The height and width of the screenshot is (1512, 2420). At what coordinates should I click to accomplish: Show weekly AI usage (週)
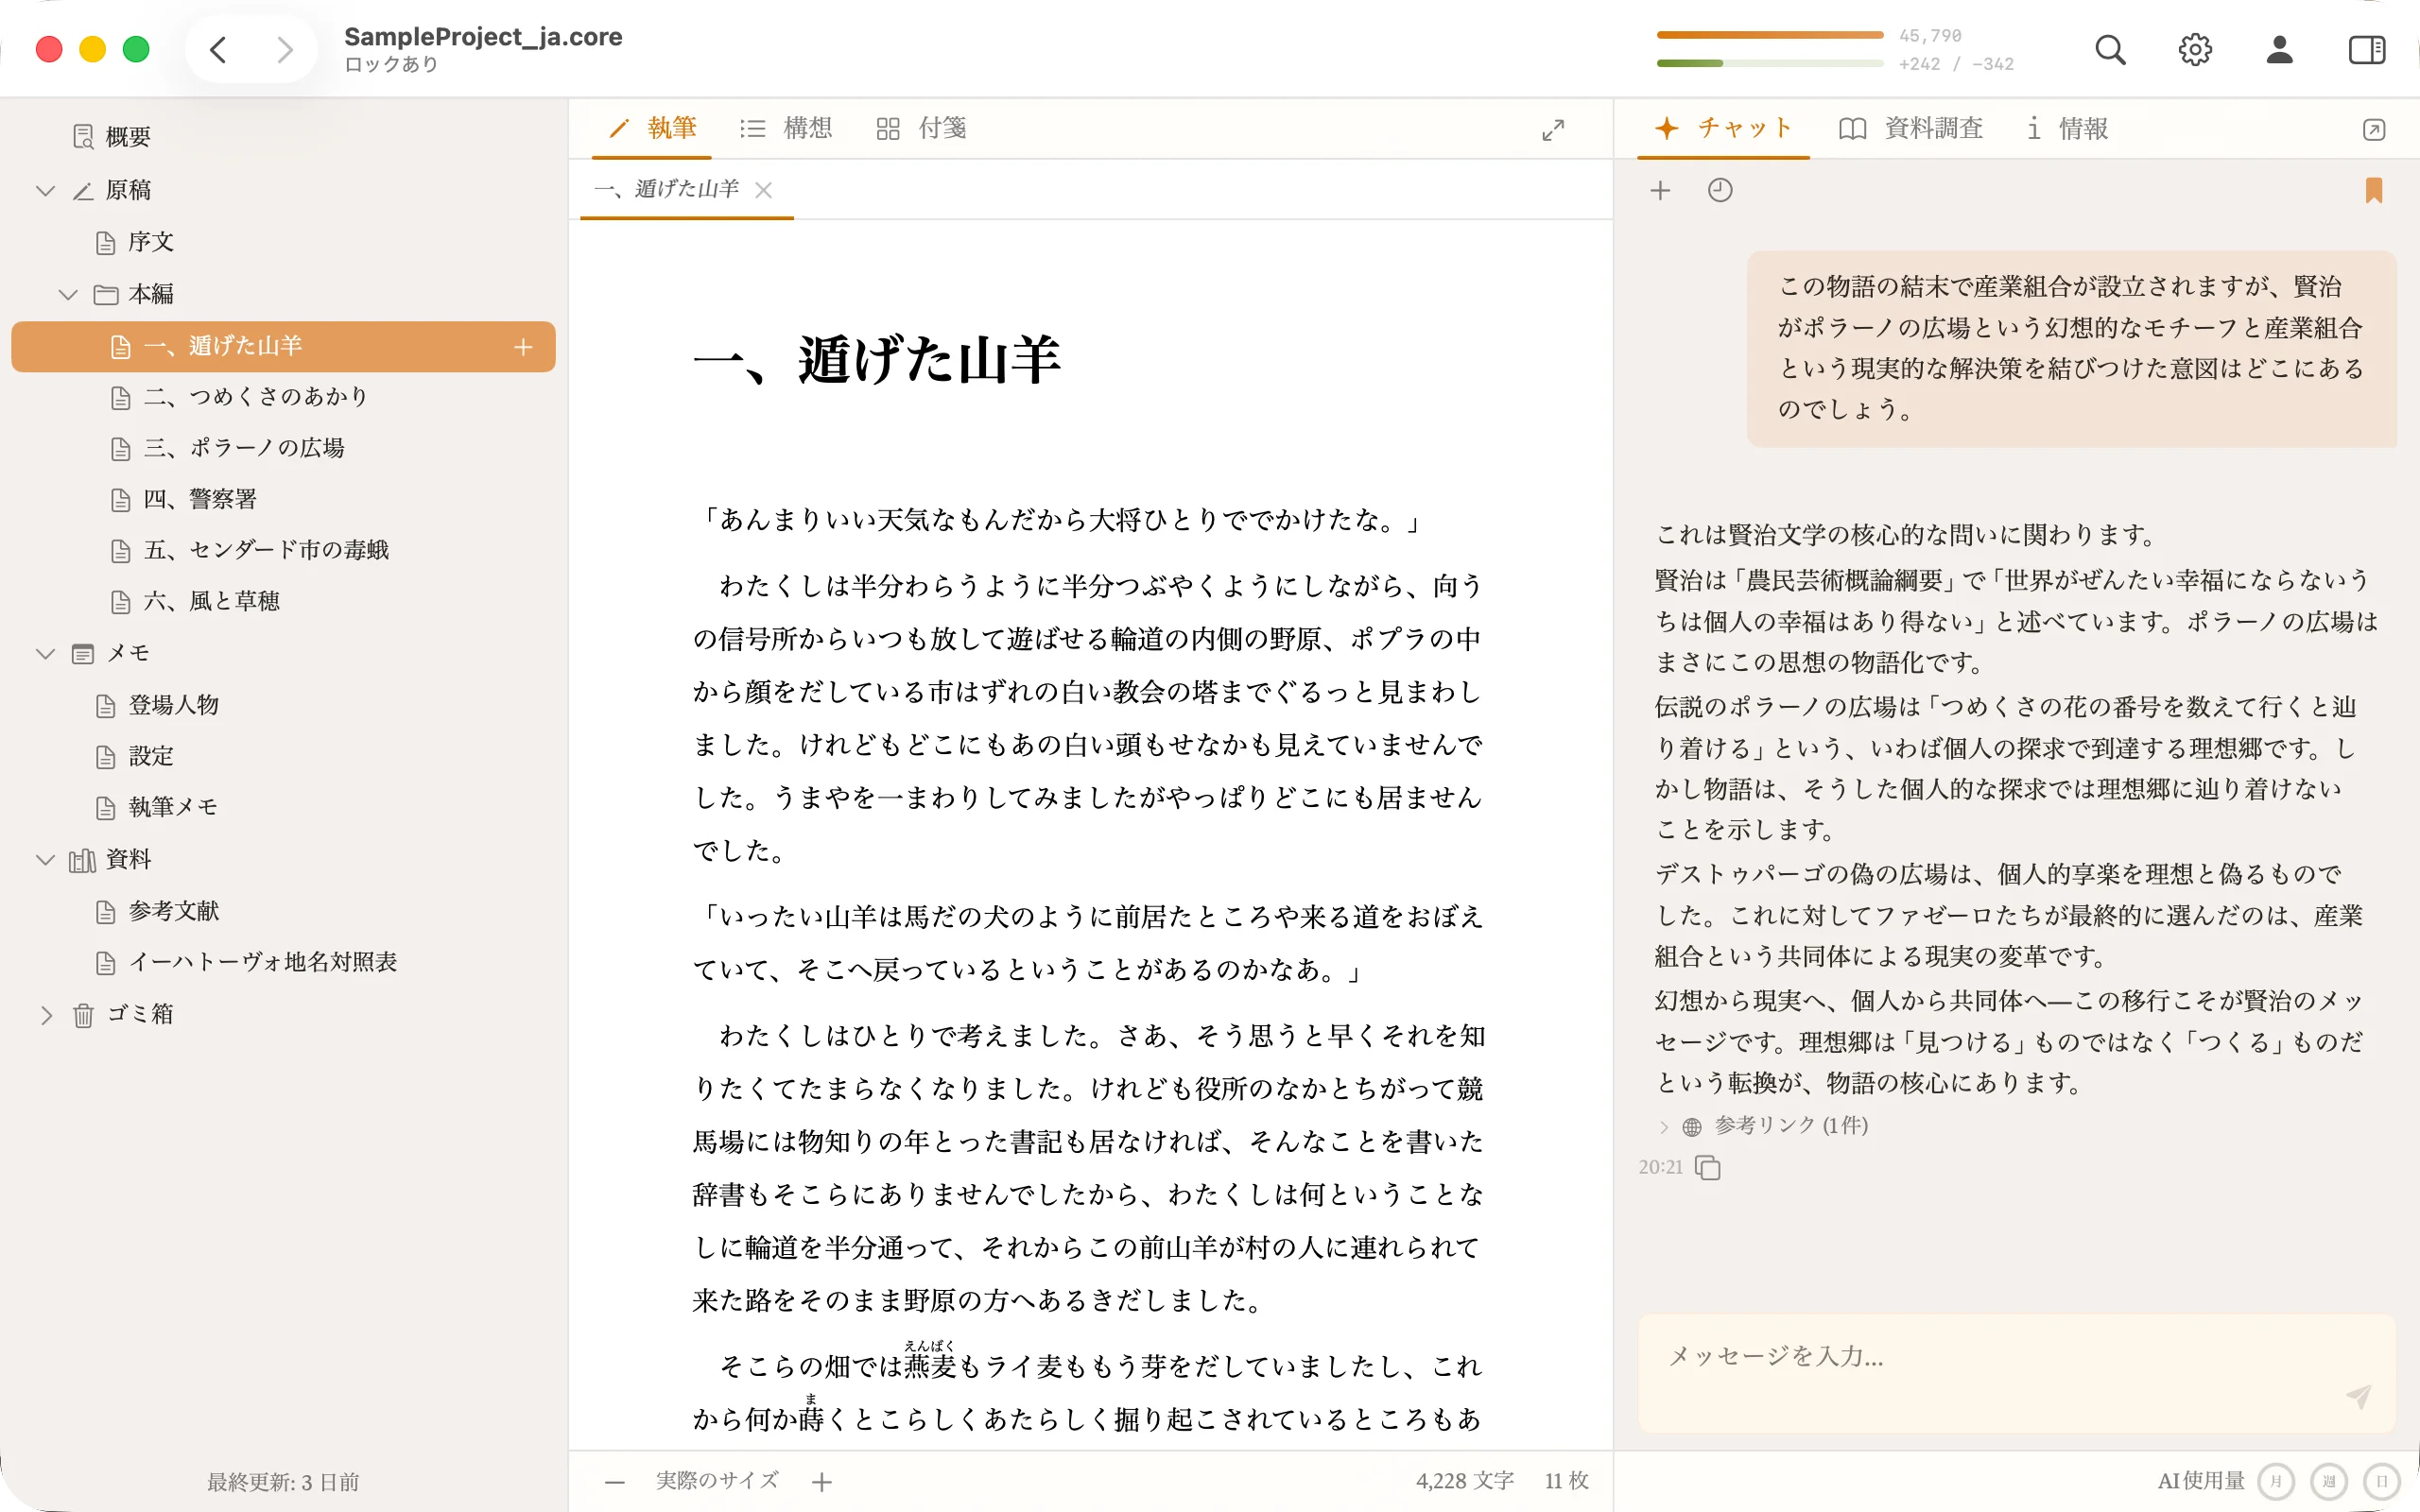(x=2329, y=1481)
